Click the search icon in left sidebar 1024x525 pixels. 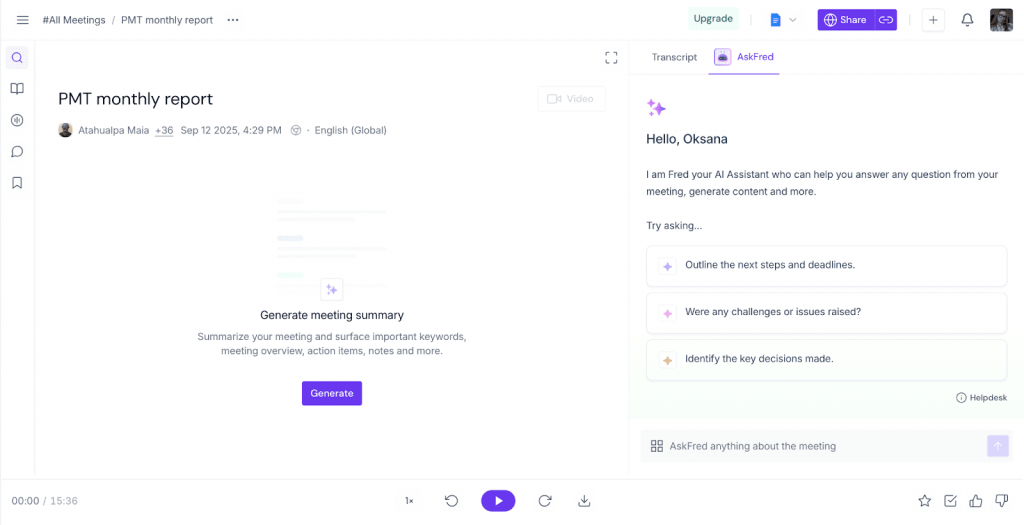pyautogui.click(x=17, y=58)
